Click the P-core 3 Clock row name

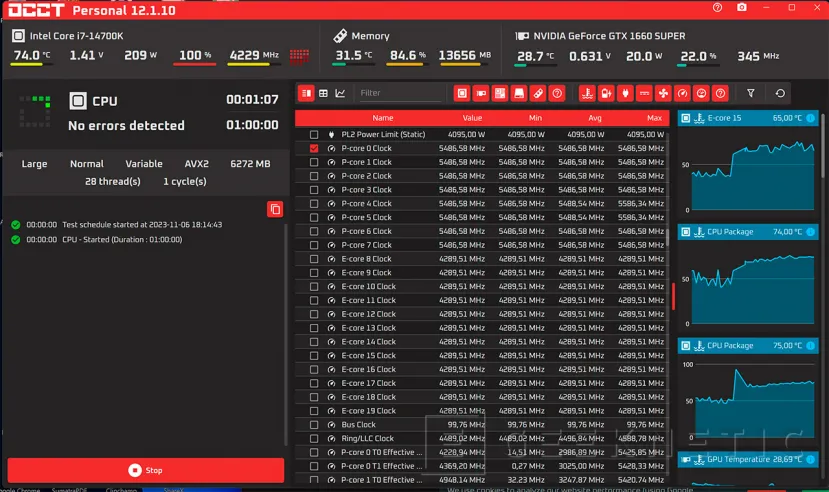pos(366,190)
